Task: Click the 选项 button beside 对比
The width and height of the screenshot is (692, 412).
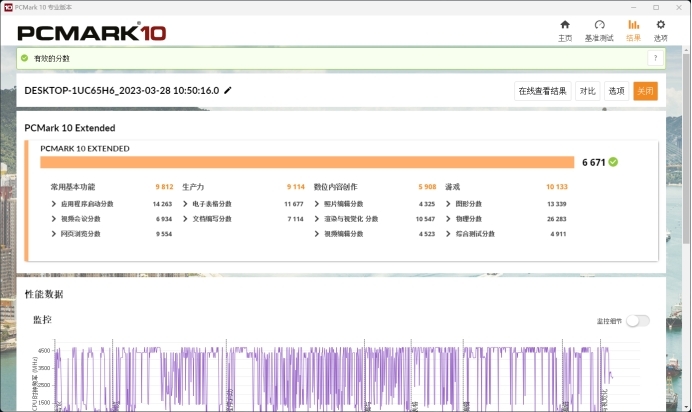Action: point(617,91)
